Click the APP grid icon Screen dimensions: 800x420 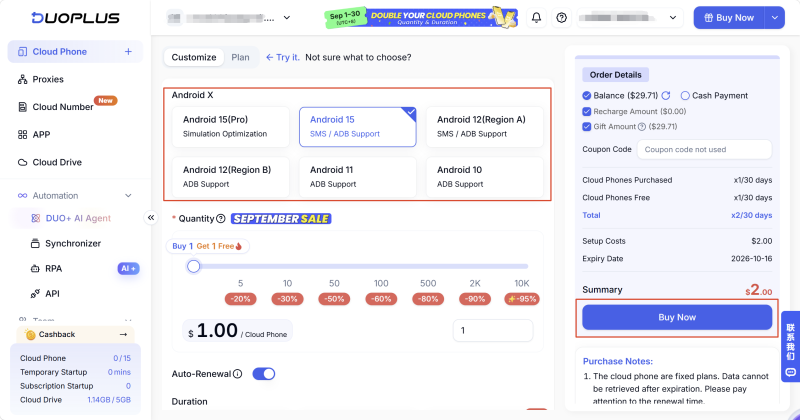pyautogui.click(x=22, y=135)
